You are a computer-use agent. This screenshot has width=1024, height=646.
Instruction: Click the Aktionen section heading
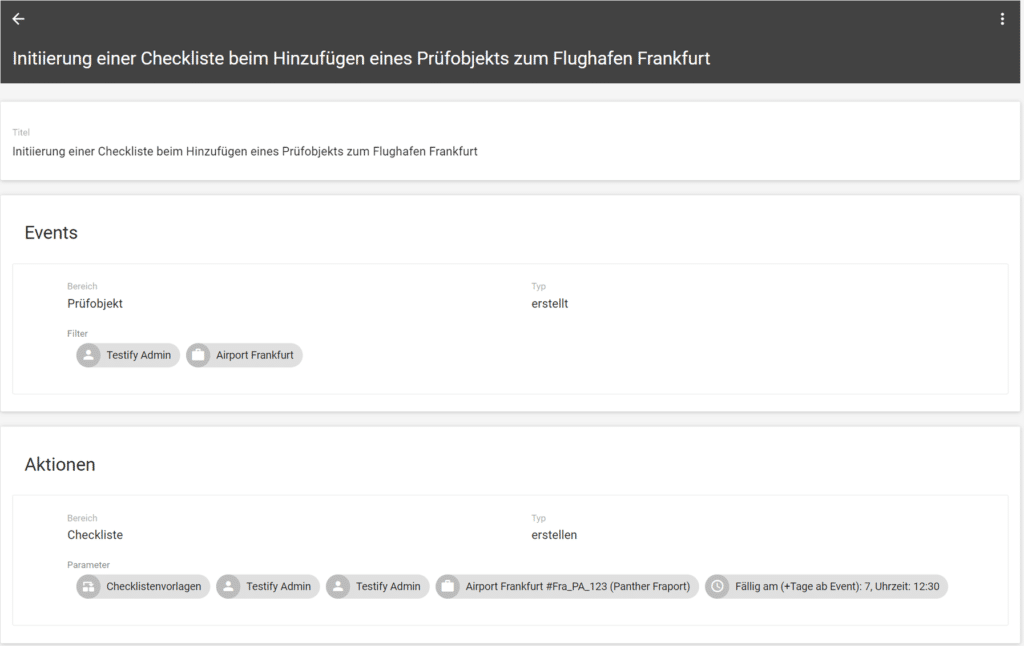pyautogui.click(x=60, y=464)
